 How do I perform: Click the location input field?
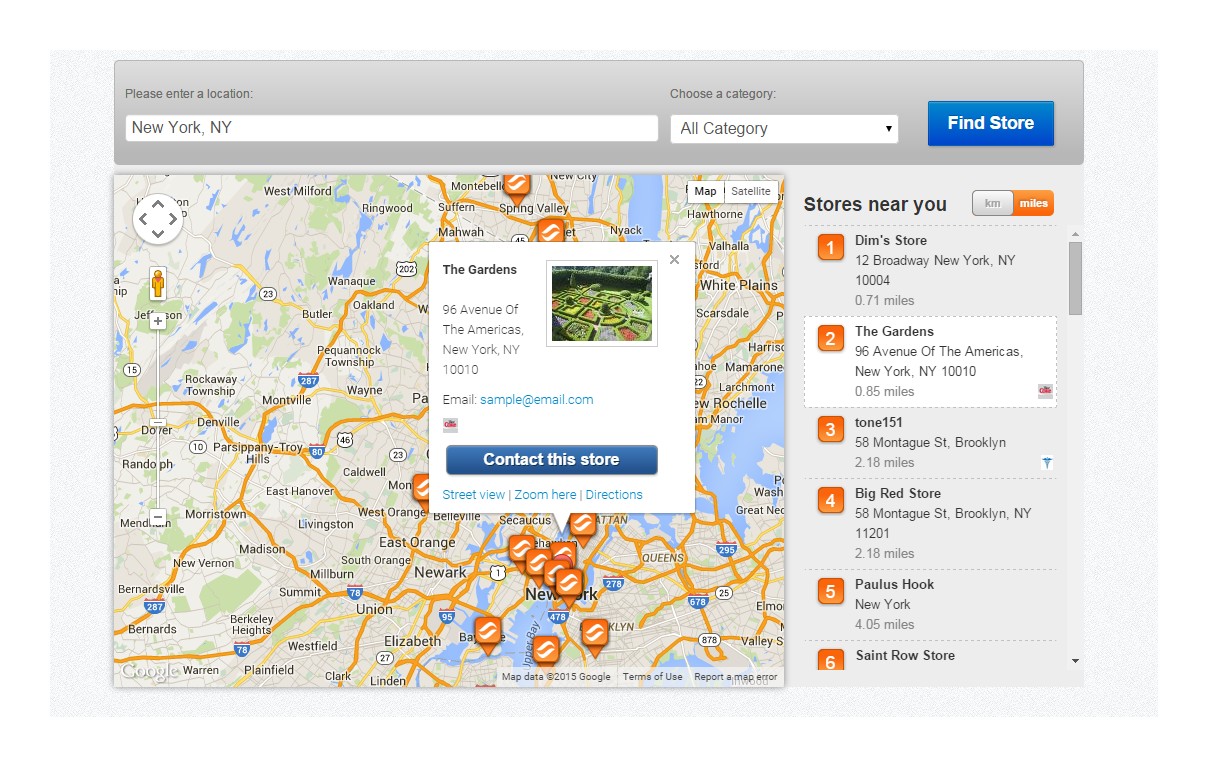click(x=391, y=128)
